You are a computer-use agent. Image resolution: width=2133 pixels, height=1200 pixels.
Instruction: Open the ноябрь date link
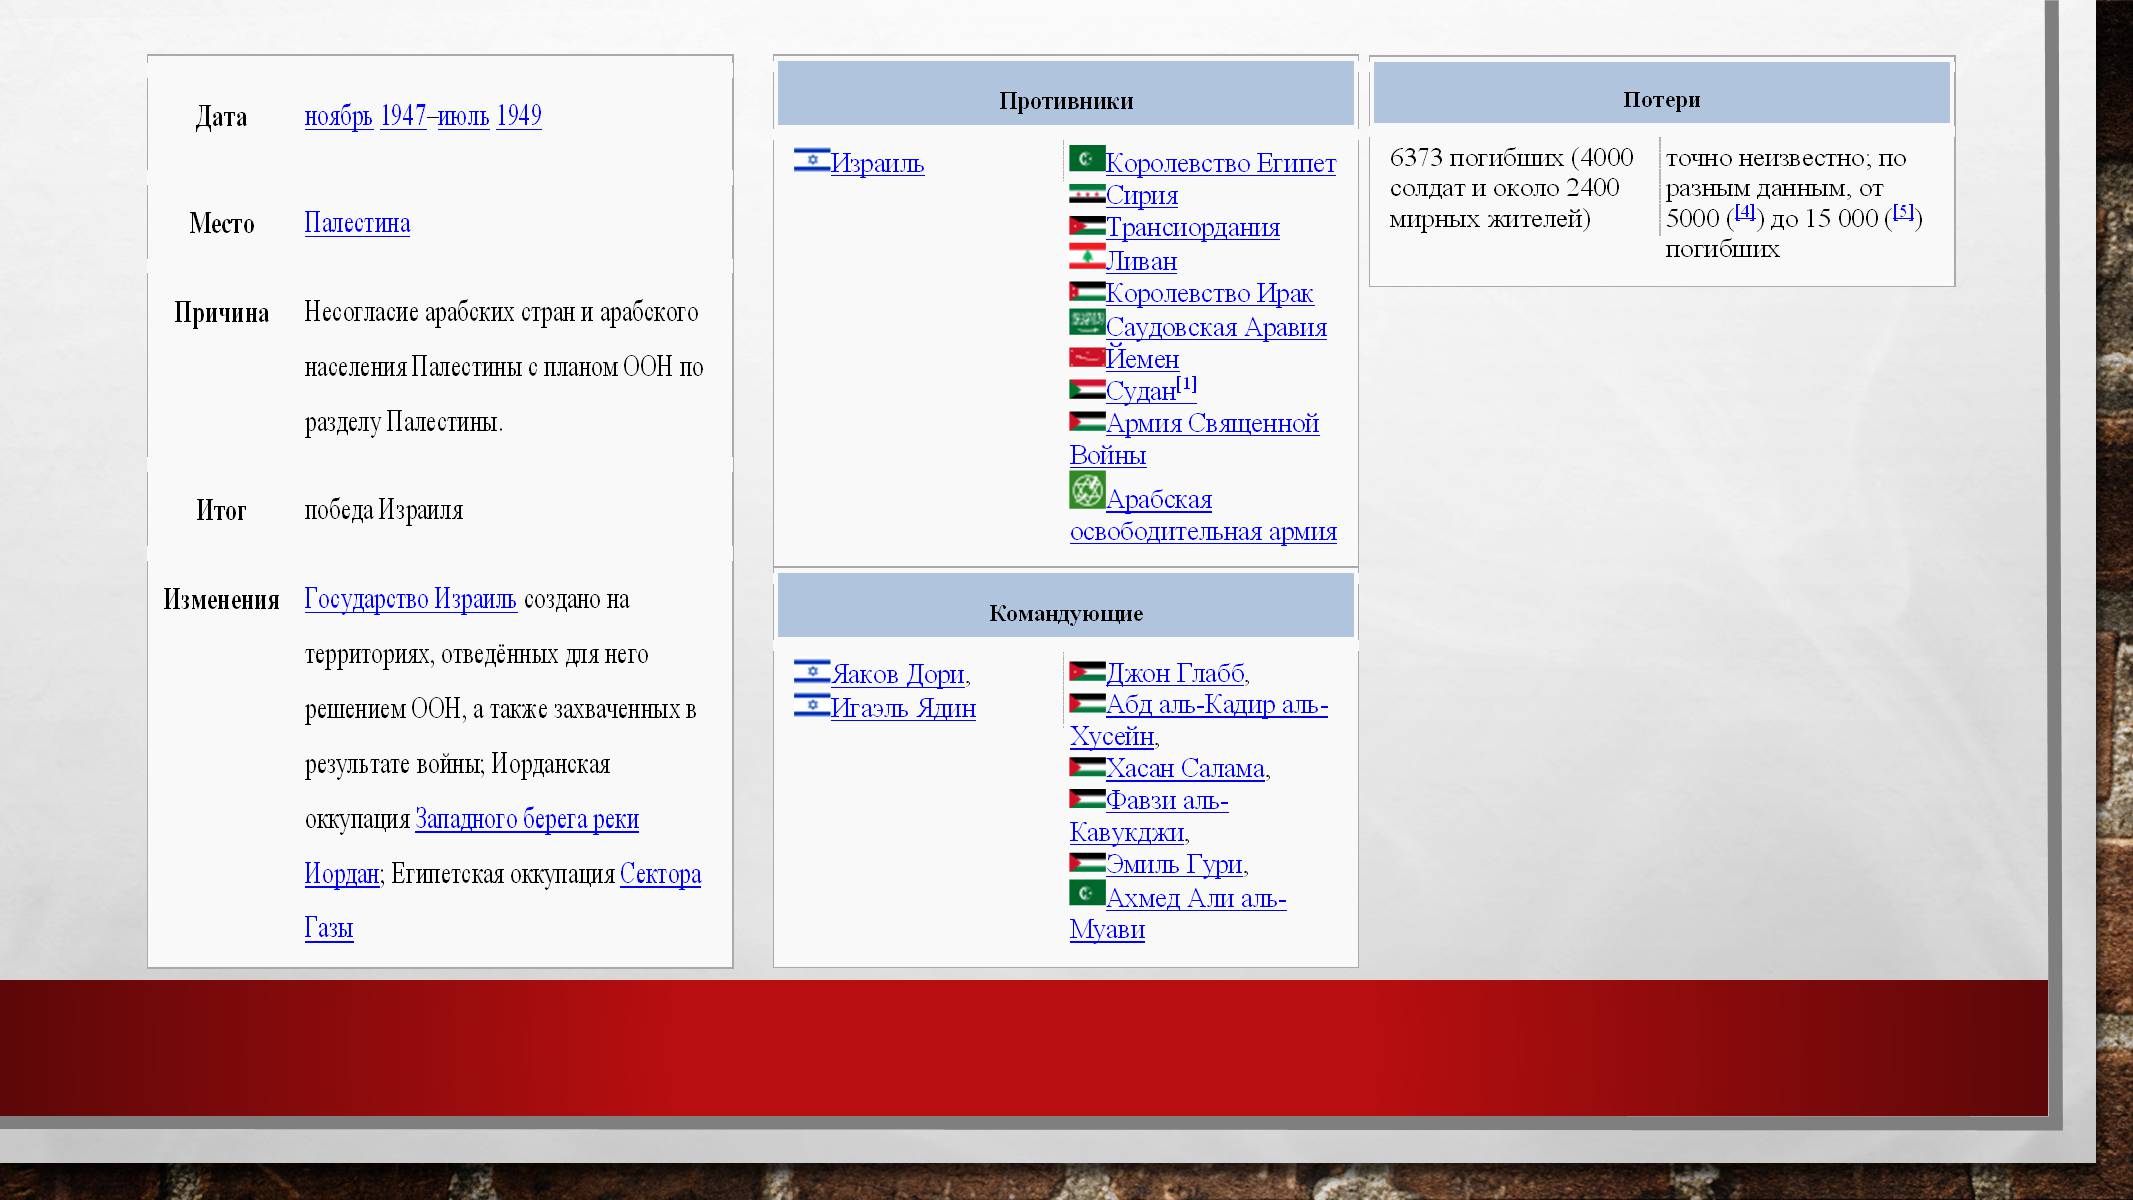tap(338, 116)
